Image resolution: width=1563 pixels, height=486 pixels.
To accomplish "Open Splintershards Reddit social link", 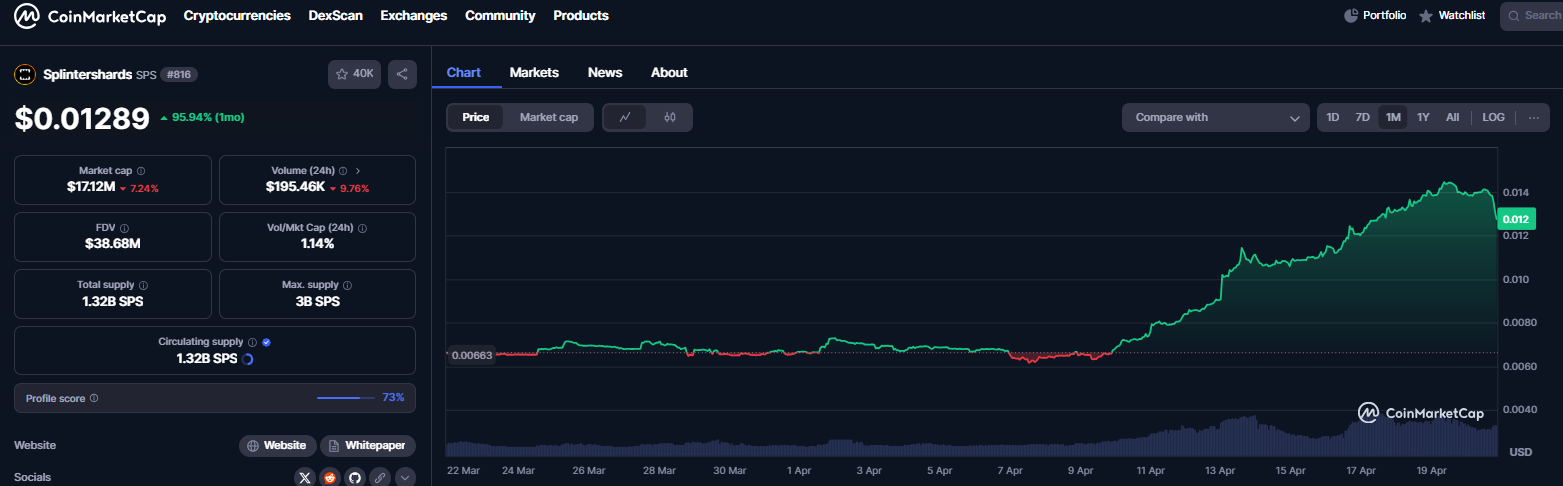I will click(330, 478).
